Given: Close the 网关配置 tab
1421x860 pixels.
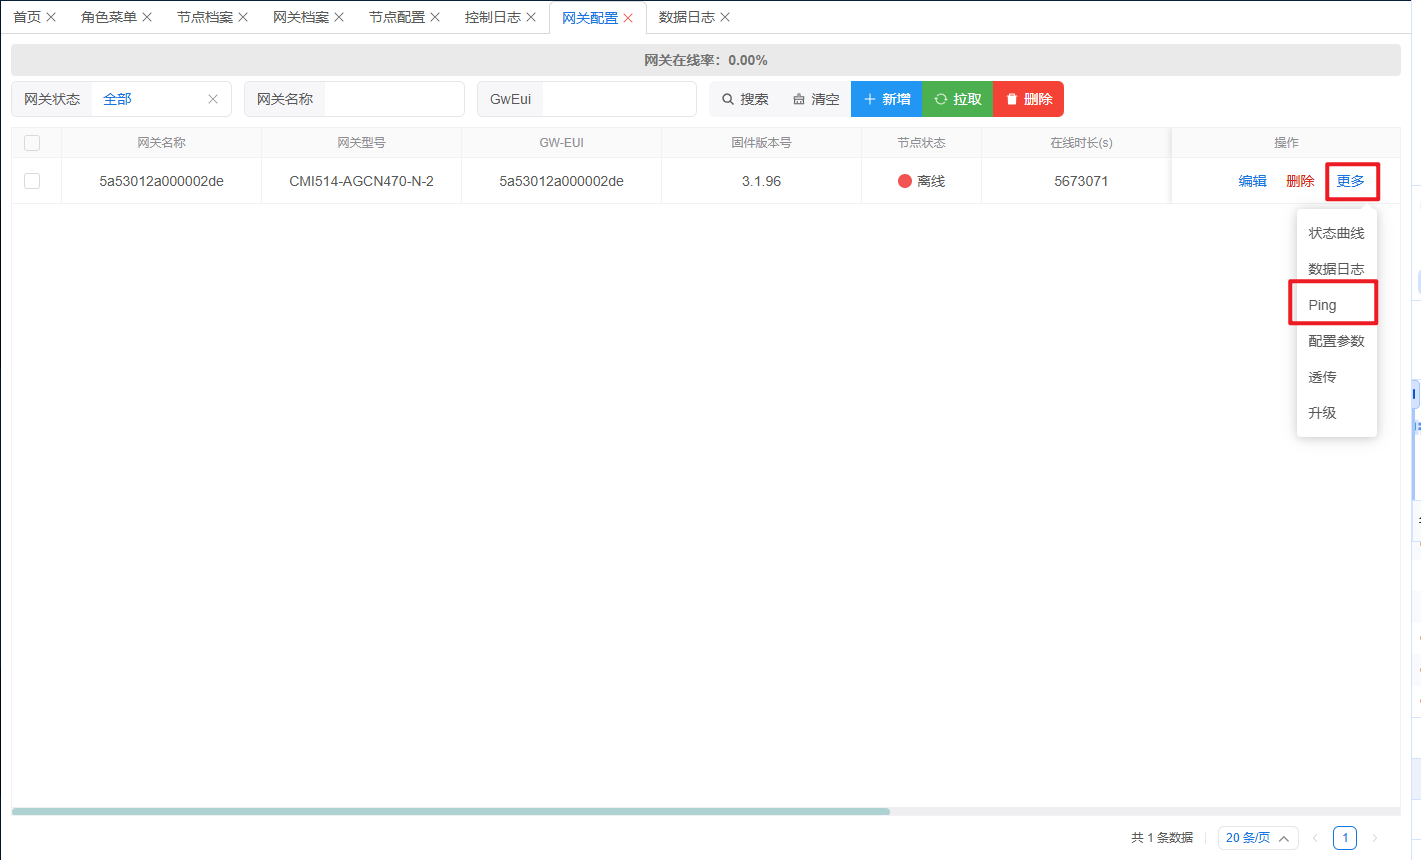Looking at the screenshot, I should pos(628,18).
